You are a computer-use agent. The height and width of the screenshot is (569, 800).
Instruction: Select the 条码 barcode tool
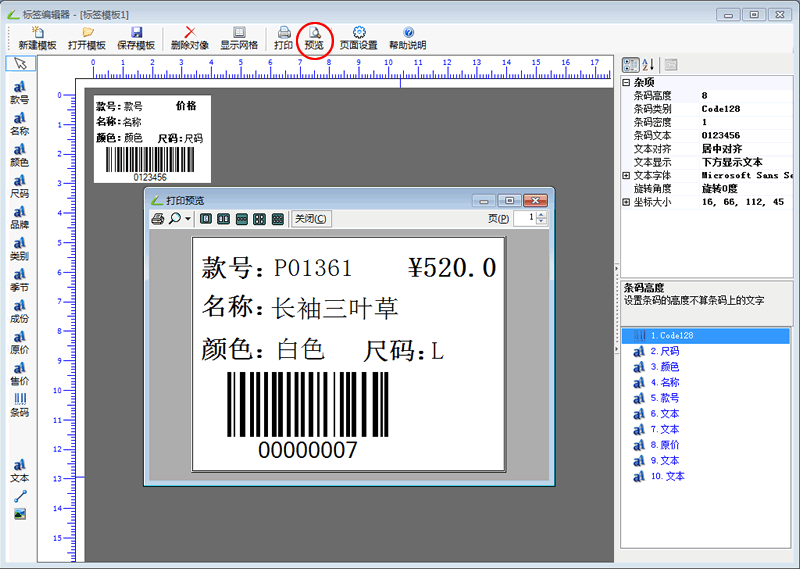[19, 405]
